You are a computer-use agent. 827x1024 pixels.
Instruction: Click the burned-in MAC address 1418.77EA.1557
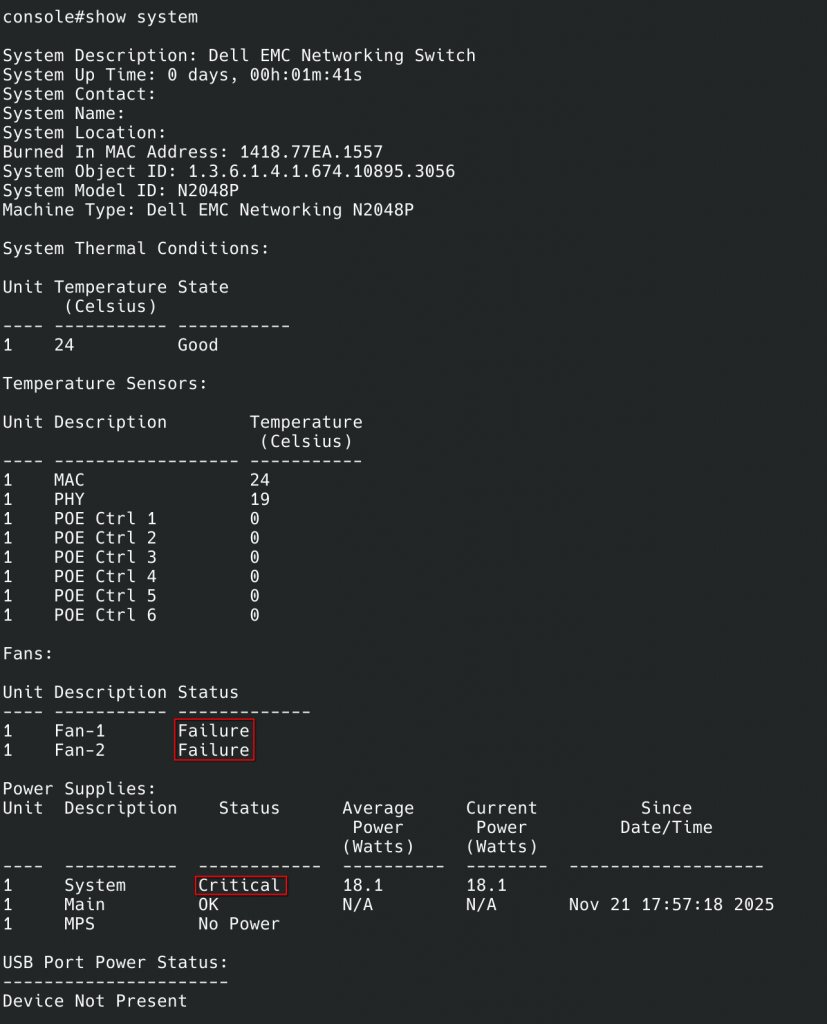click(x=311, y=152)
